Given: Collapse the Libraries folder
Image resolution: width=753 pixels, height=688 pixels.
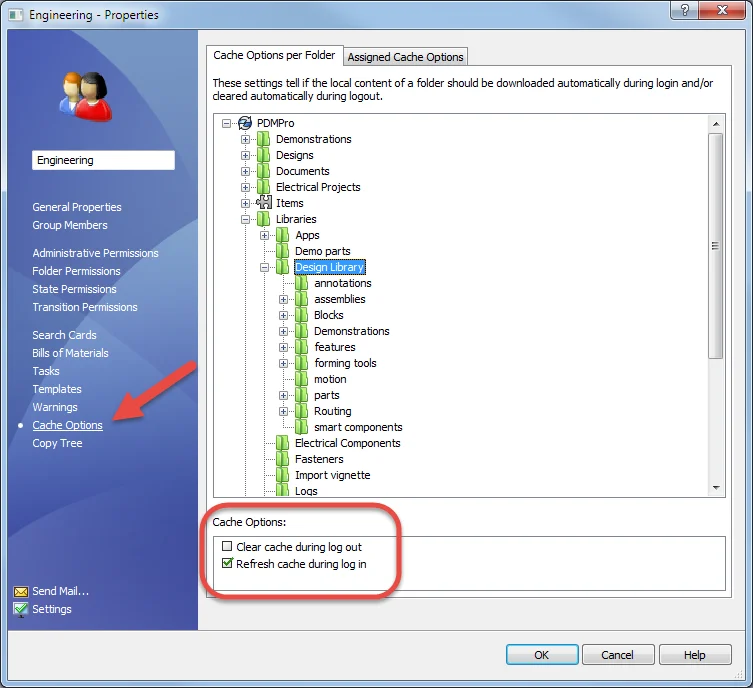Looking at the screenshot, I should click(x=245, y=219).
